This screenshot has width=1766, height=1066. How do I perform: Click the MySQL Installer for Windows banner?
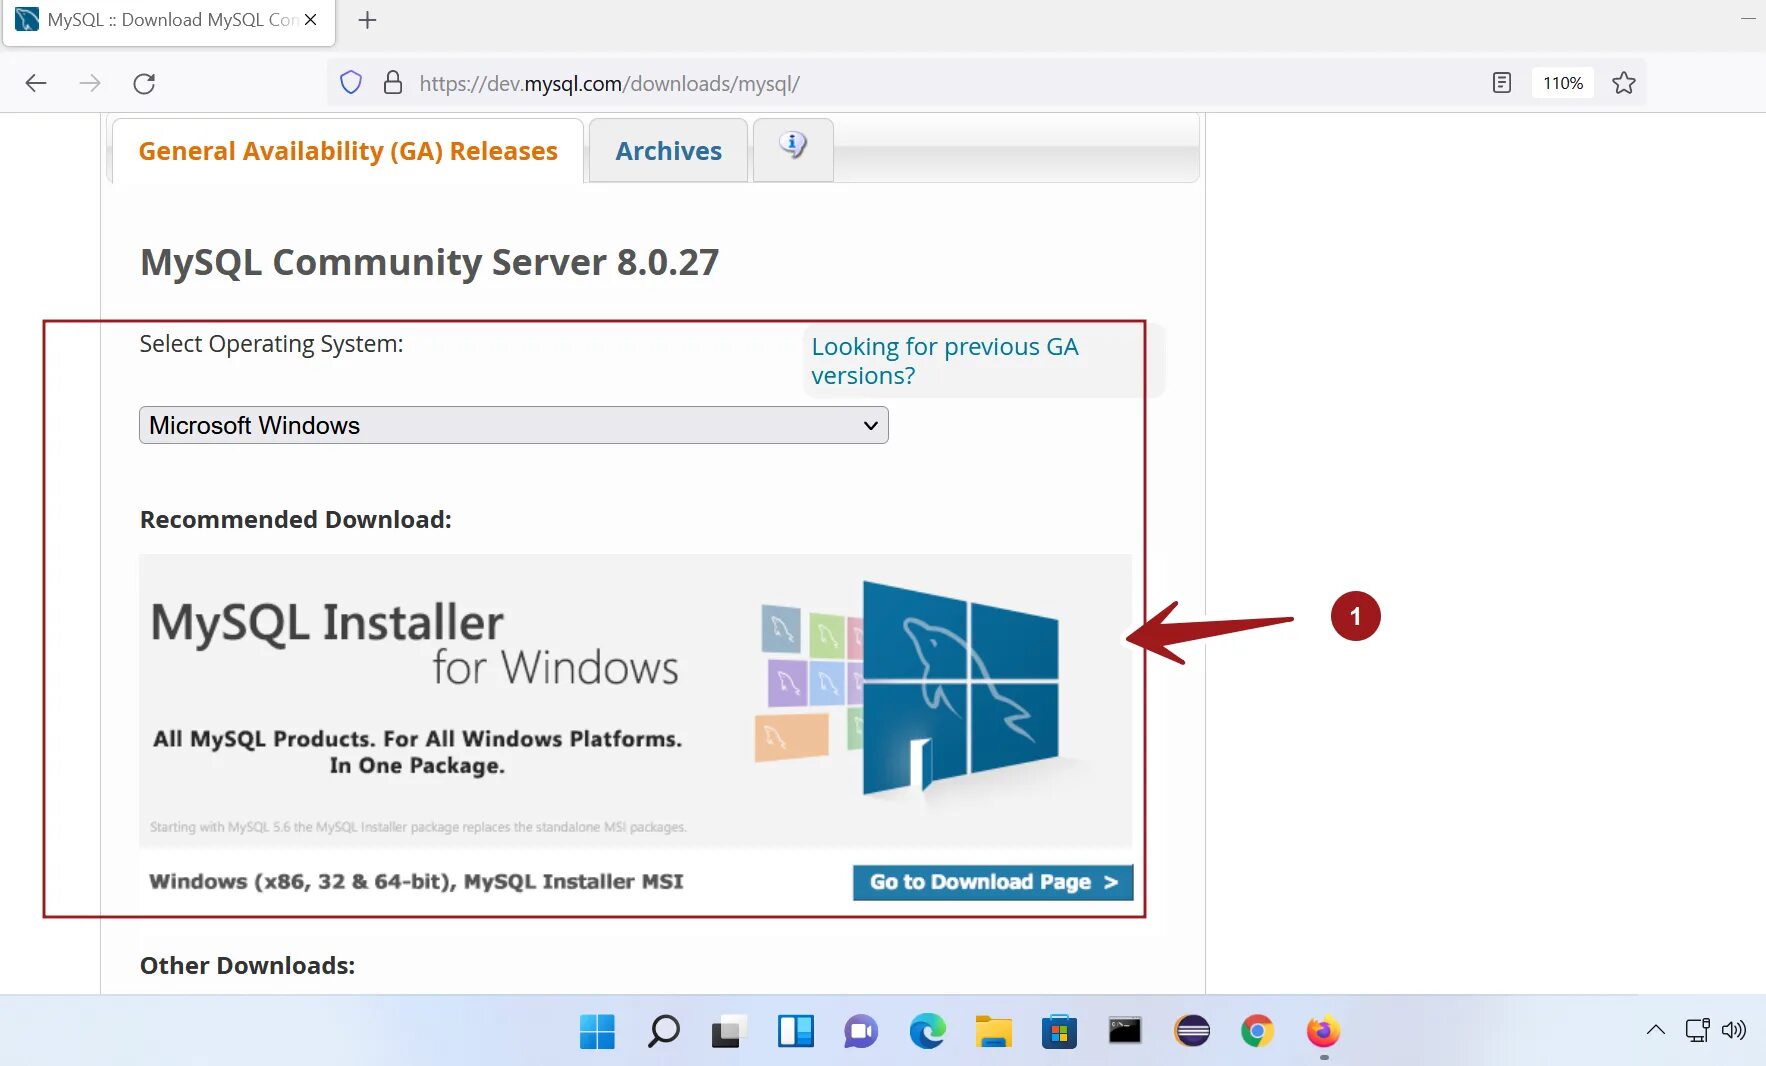tap(636, 700)
